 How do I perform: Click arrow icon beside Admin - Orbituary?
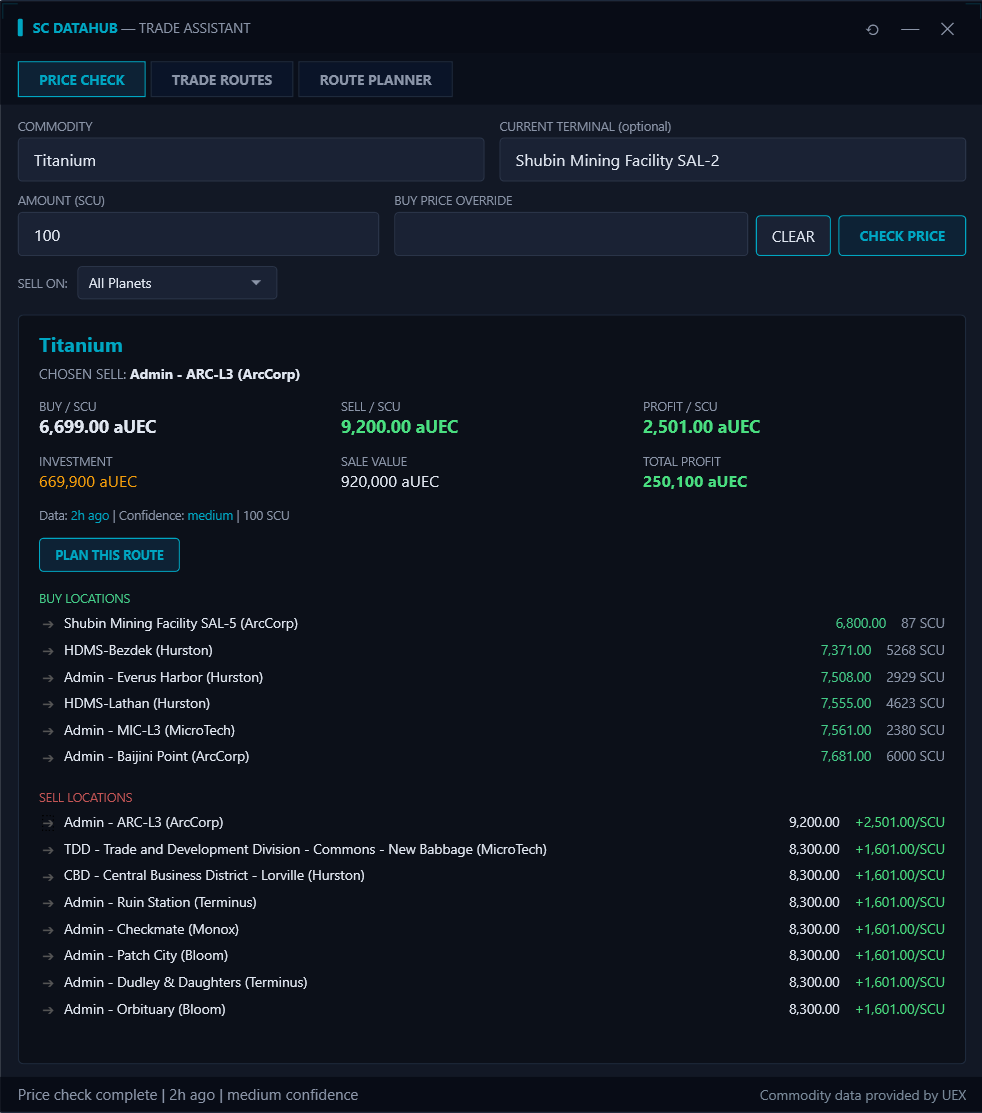coord(48,1010)
